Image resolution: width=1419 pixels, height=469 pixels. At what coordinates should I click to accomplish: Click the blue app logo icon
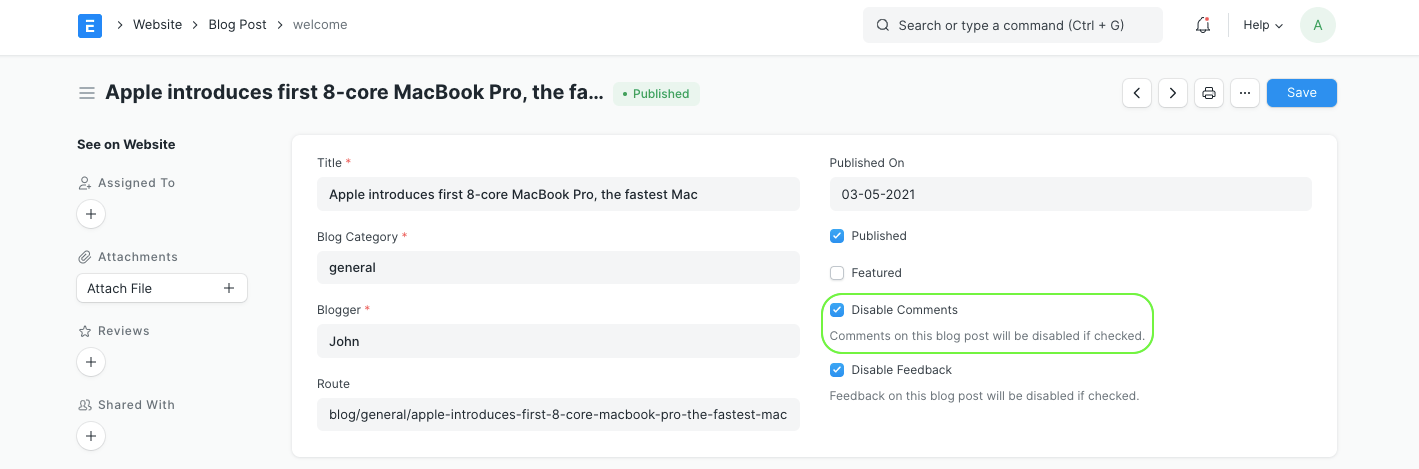[90, 25]
